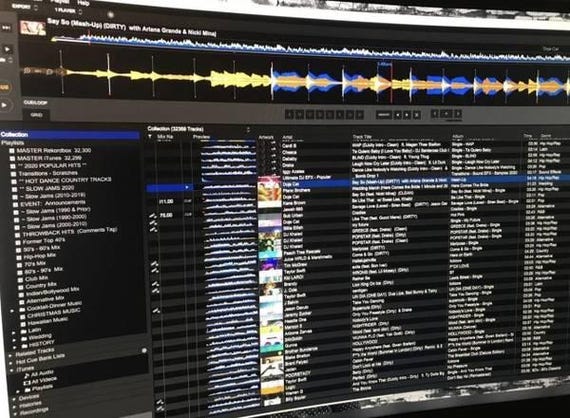Viewport: 570px width, 418px height.
Task: Click the loop-in button in loop controls
Action: (434, 114)
